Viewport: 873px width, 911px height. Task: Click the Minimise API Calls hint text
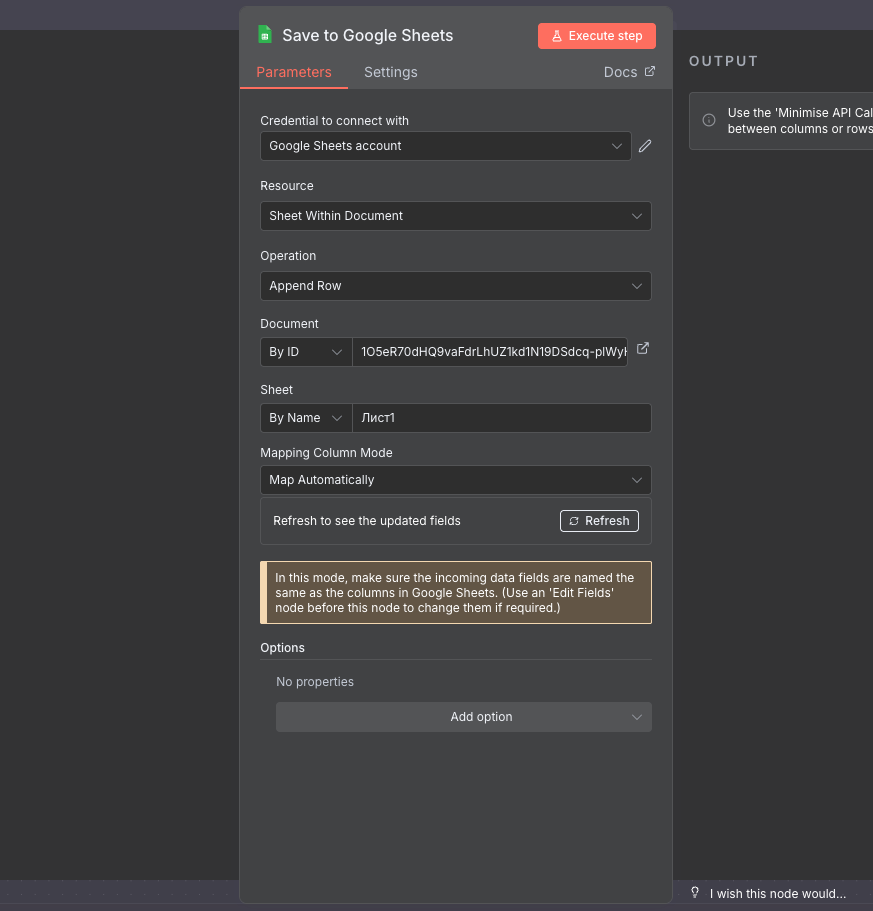800,121
